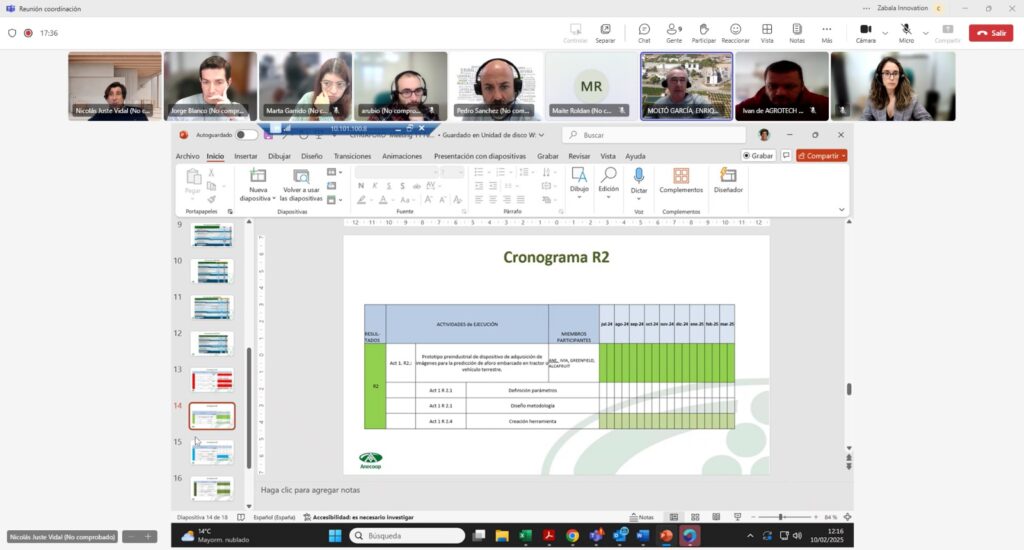
Task: Leave the meeting with Salir
Action: (x=991, y=33)
